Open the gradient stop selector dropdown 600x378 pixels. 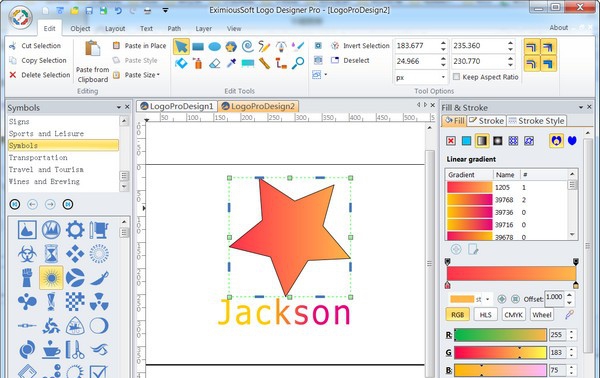pyautogui.click(x=488, y=299)
